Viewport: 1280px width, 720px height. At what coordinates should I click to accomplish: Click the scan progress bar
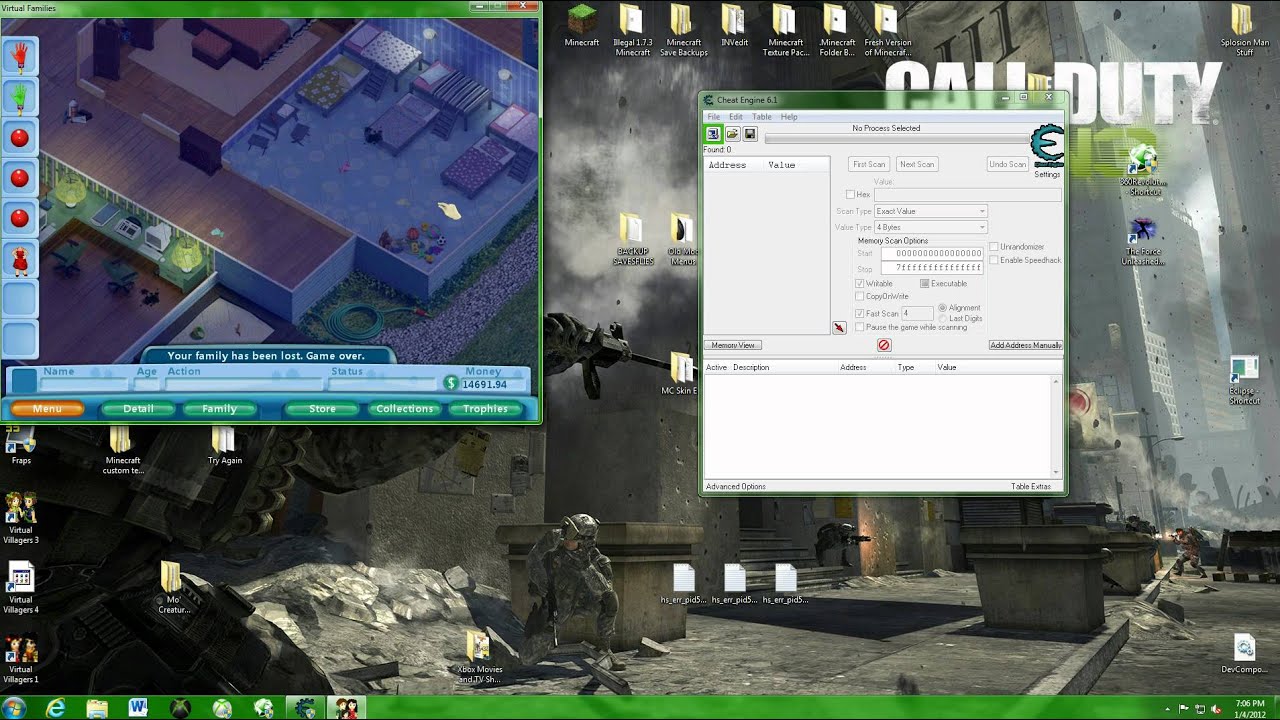tap(896, 139)
